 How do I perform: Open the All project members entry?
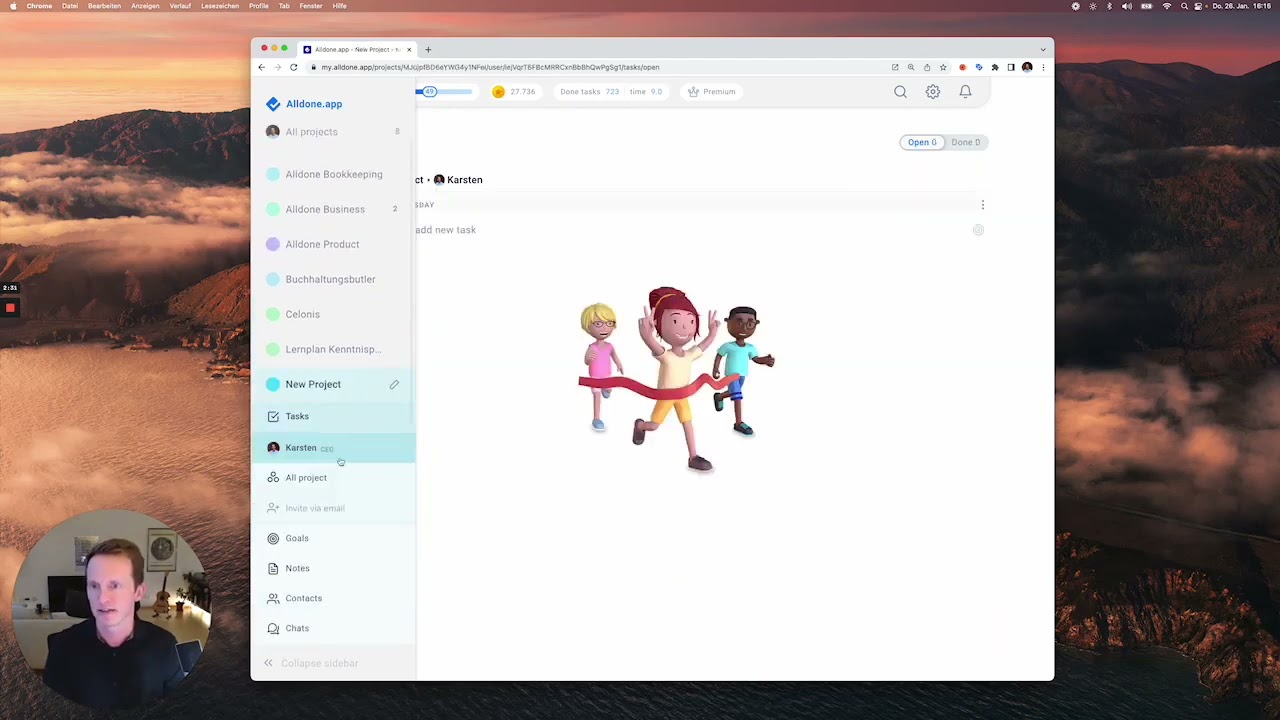coord(333,478)
